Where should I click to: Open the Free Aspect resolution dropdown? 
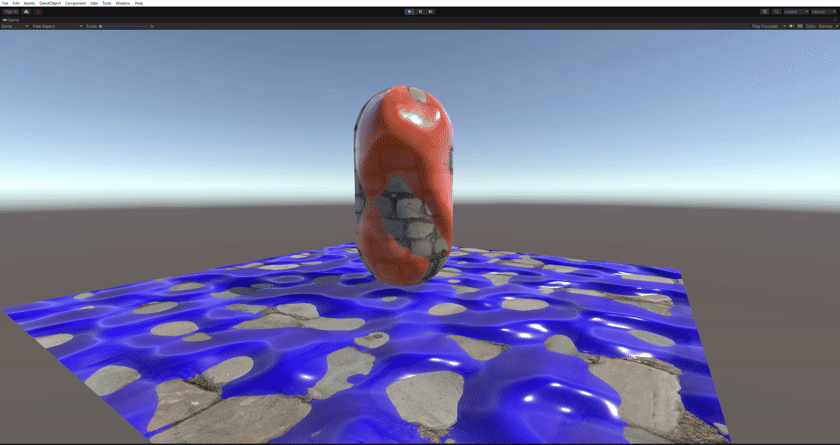click(x=56, y=26)
